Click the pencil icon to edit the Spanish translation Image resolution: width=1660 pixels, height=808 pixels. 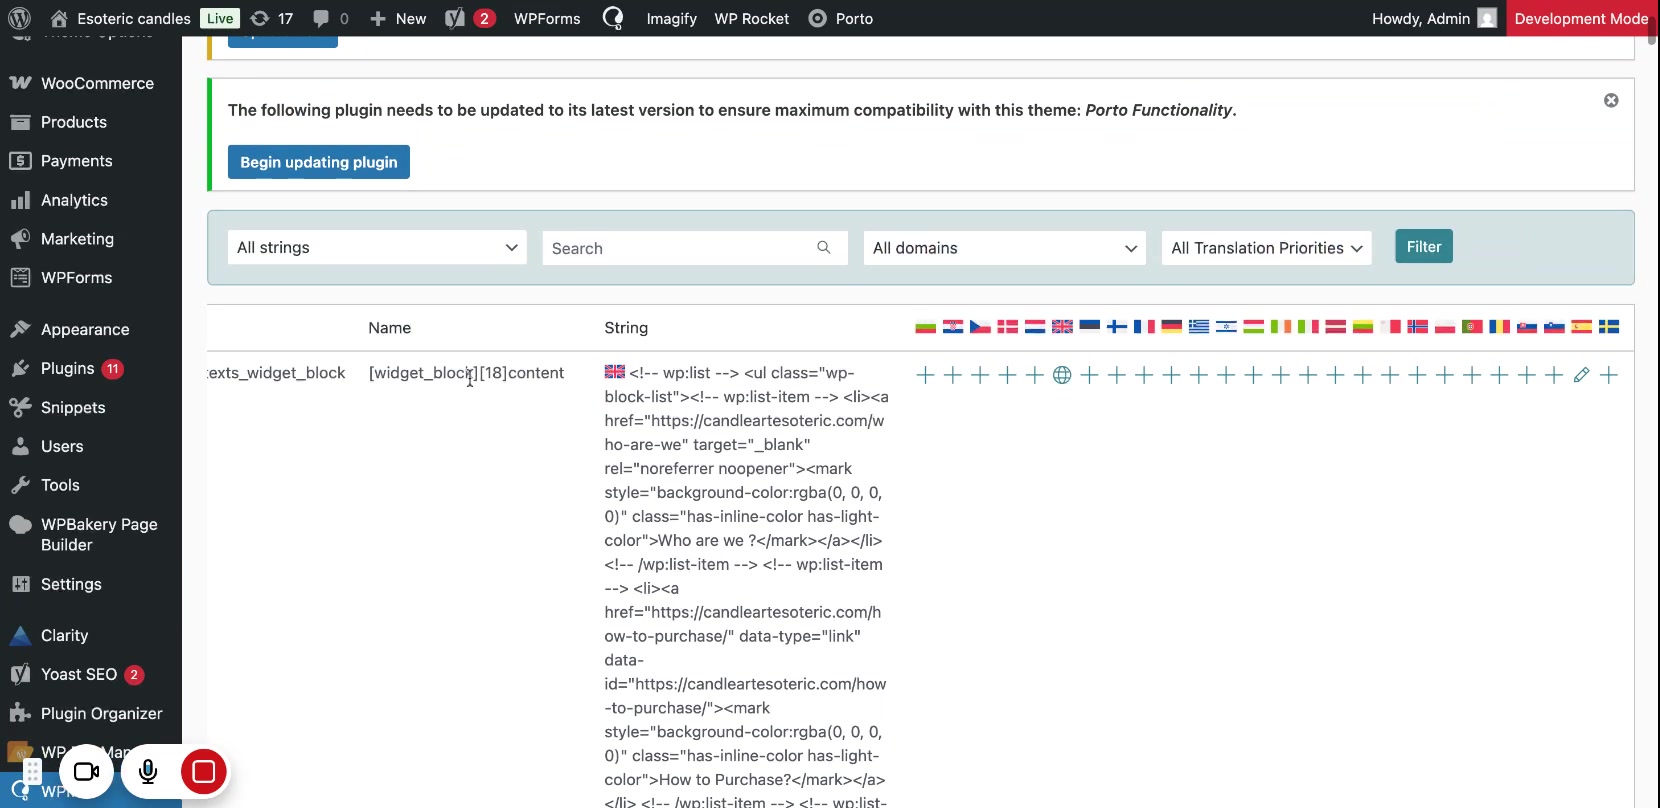pos(1581,375)
